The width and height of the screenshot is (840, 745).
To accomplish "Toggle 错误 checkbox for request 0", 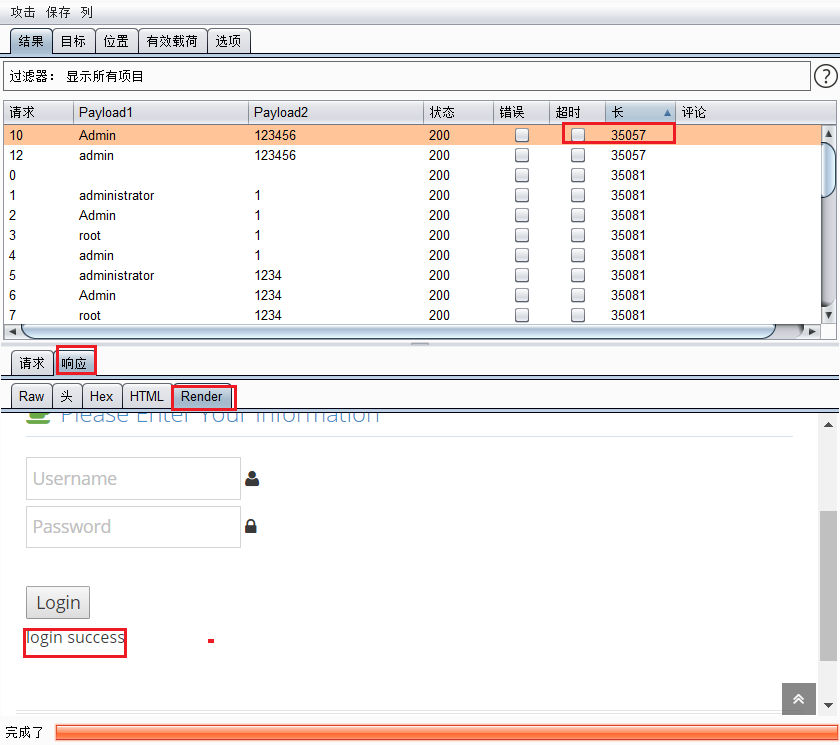I will (522, 175).
